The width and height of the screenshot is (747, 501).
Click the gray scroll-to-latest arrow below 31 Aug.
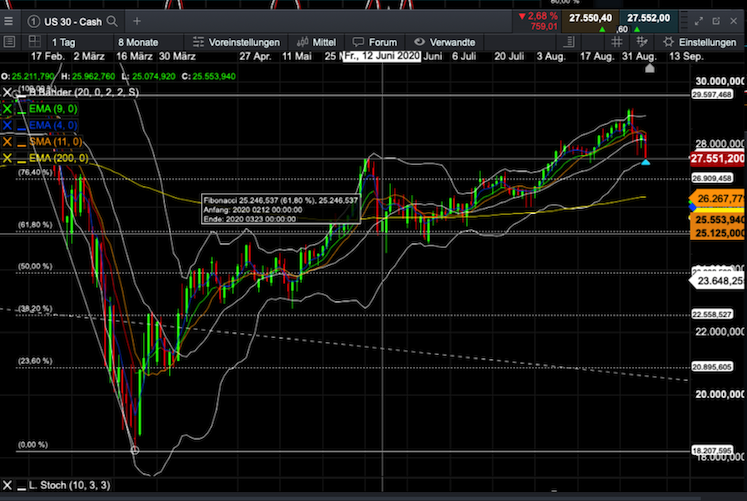tap(649, 68)
